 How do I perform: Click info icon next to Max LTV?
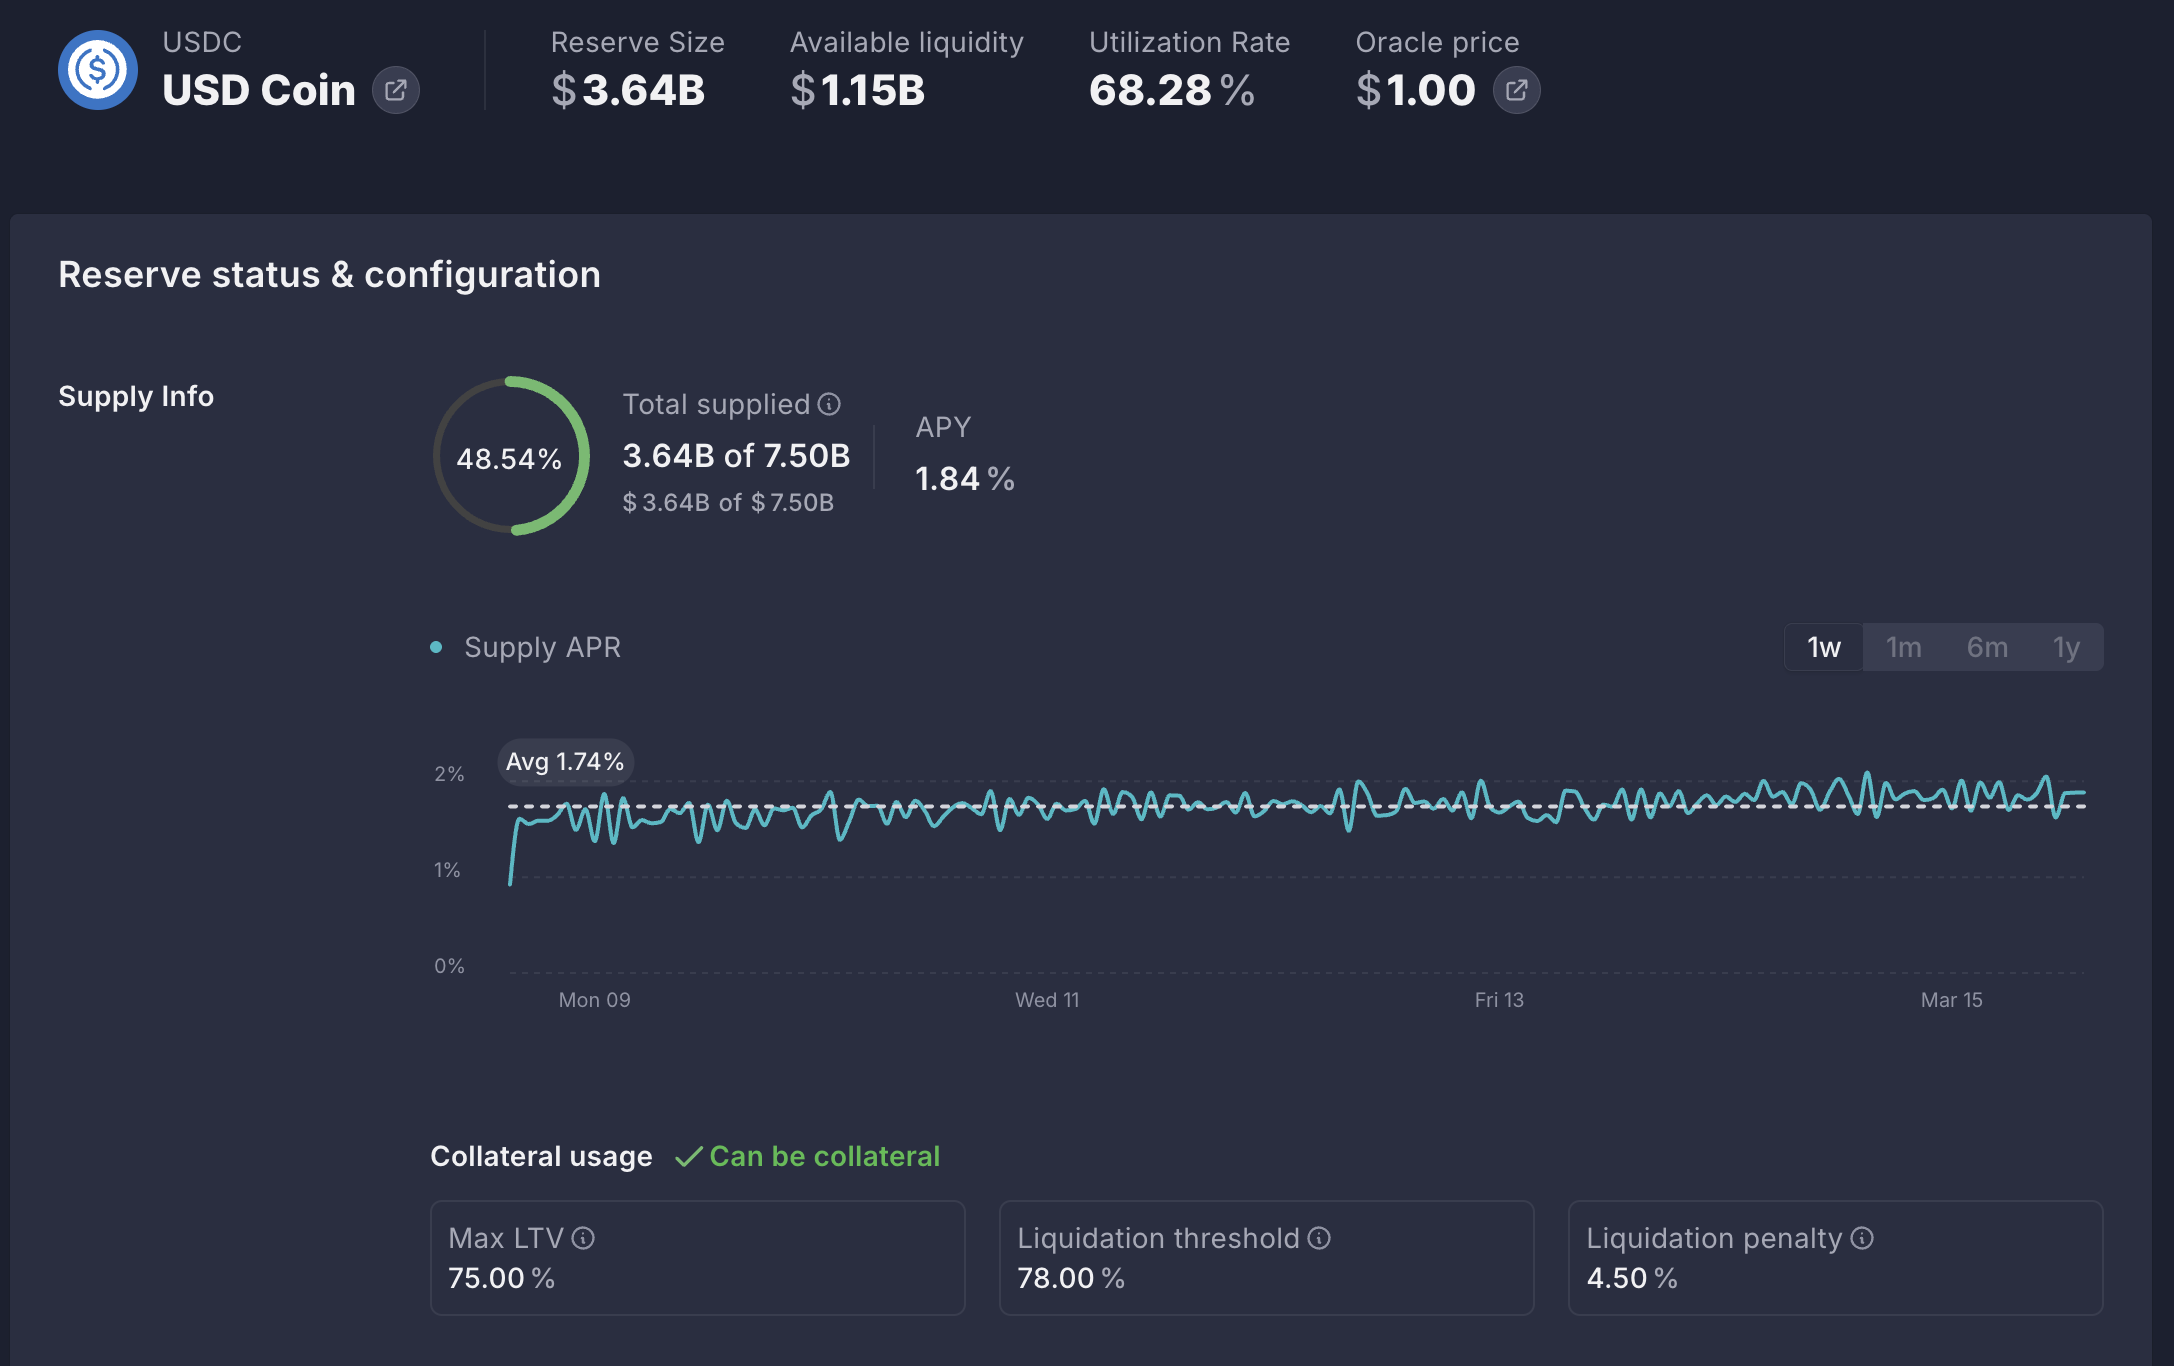pyautogui.click(x=583, y=1238)
